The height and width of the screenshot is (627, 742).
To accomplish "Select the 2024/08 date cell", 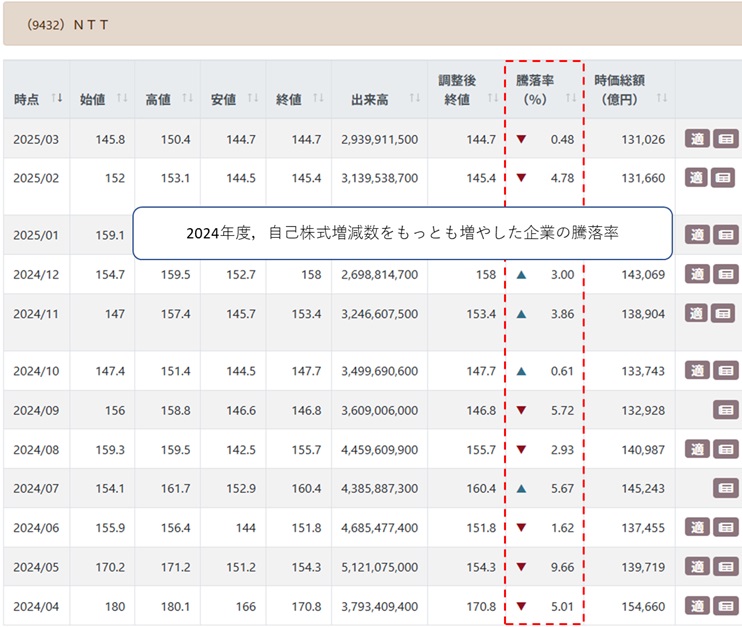I will point(36,450).
